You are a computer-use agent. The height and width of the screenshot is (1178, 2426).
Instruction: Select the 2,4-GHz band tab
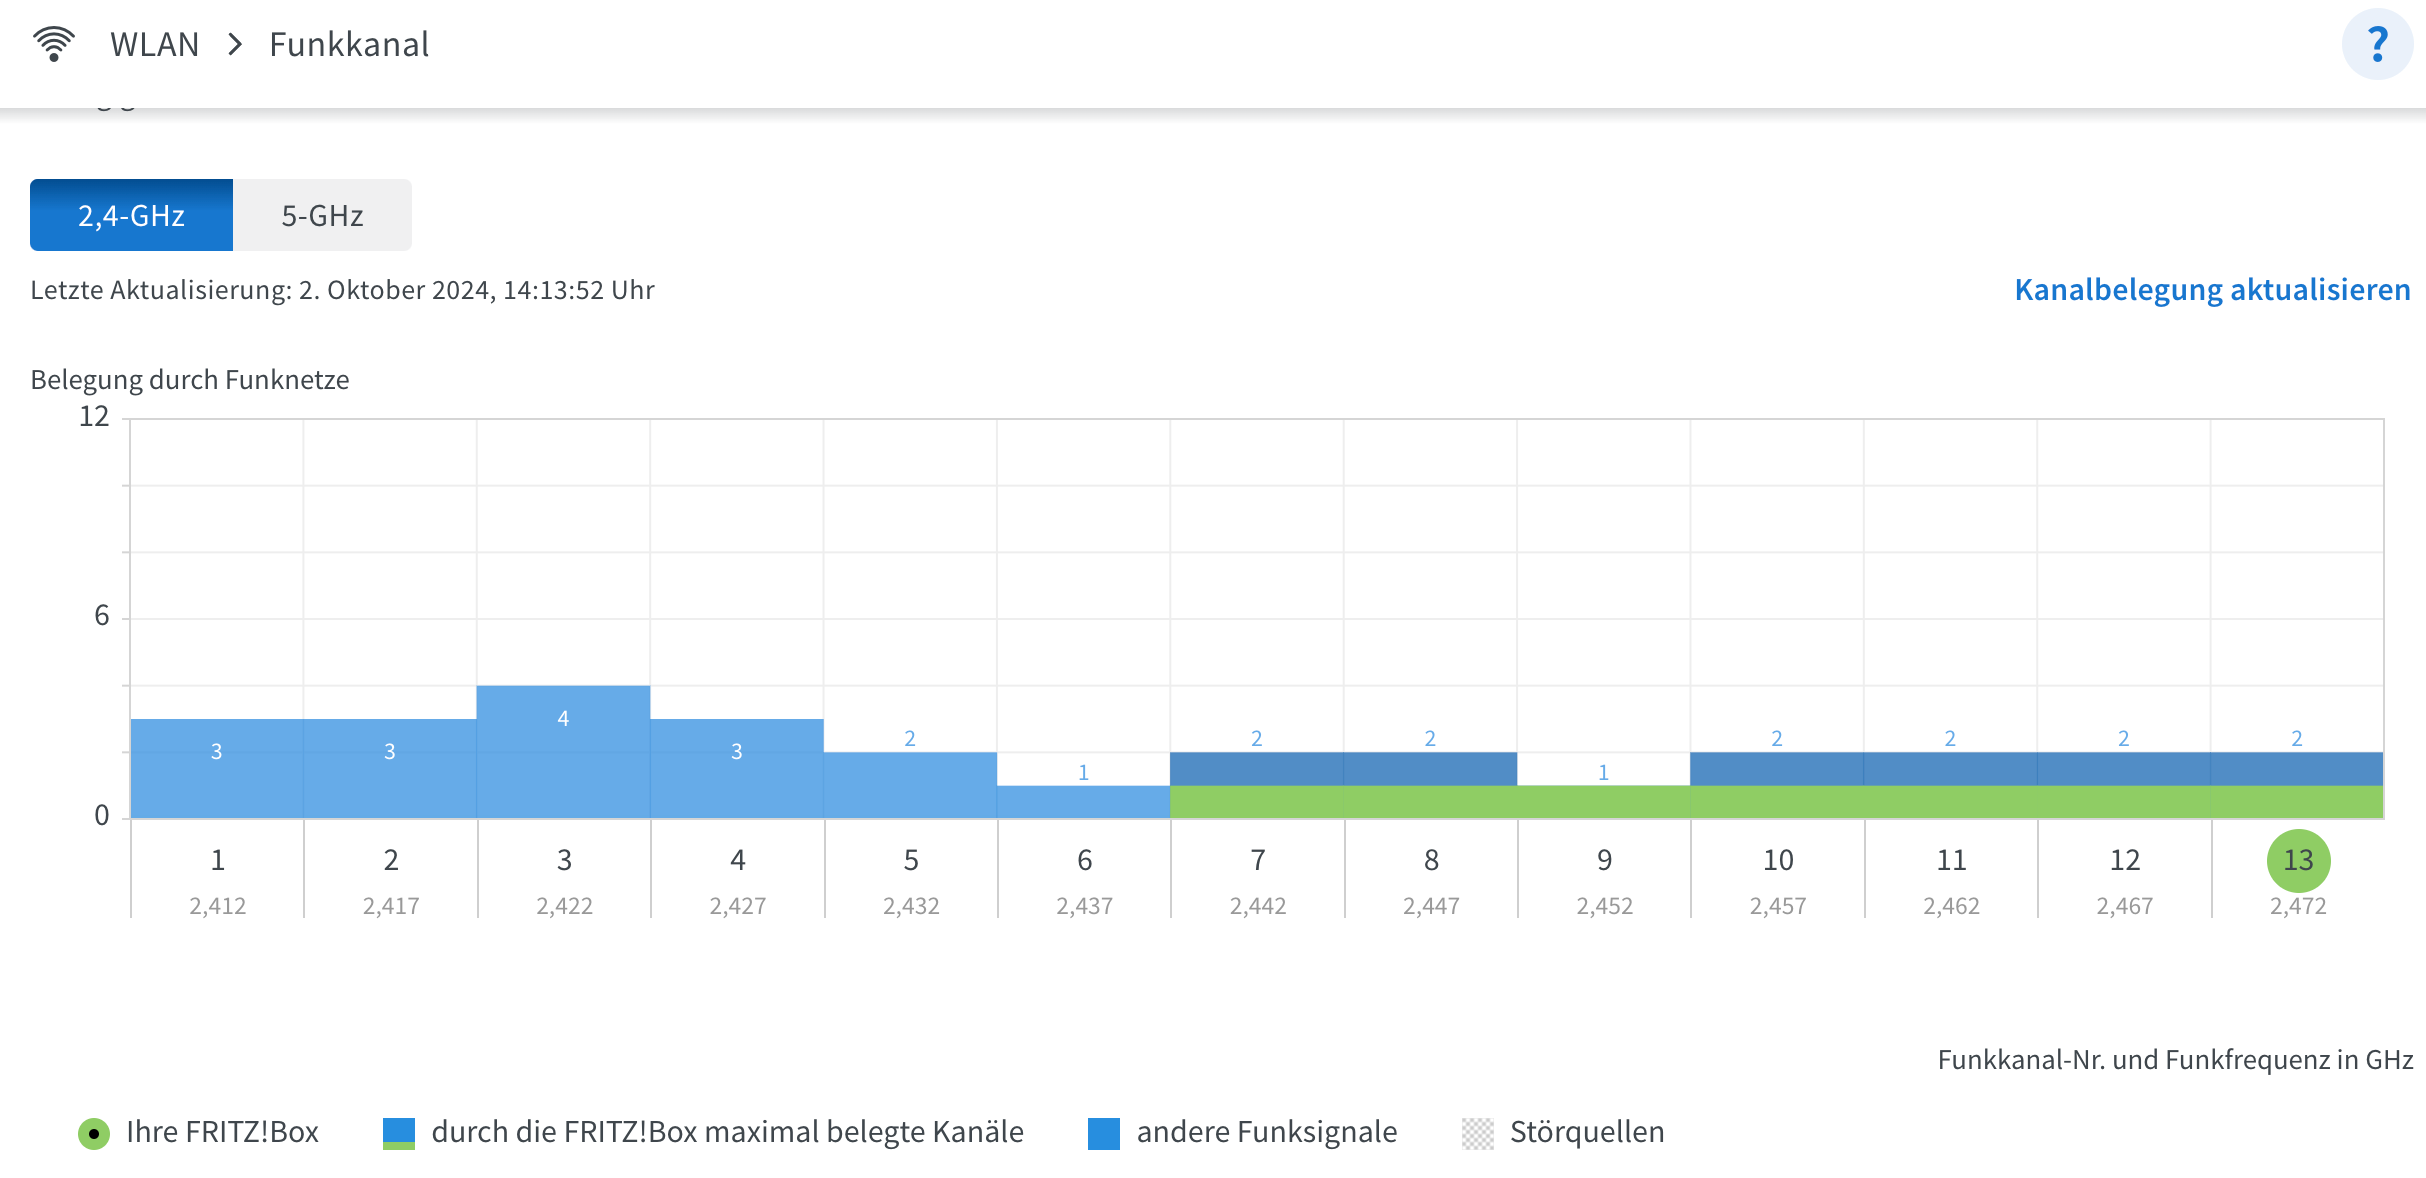[131, 215]
